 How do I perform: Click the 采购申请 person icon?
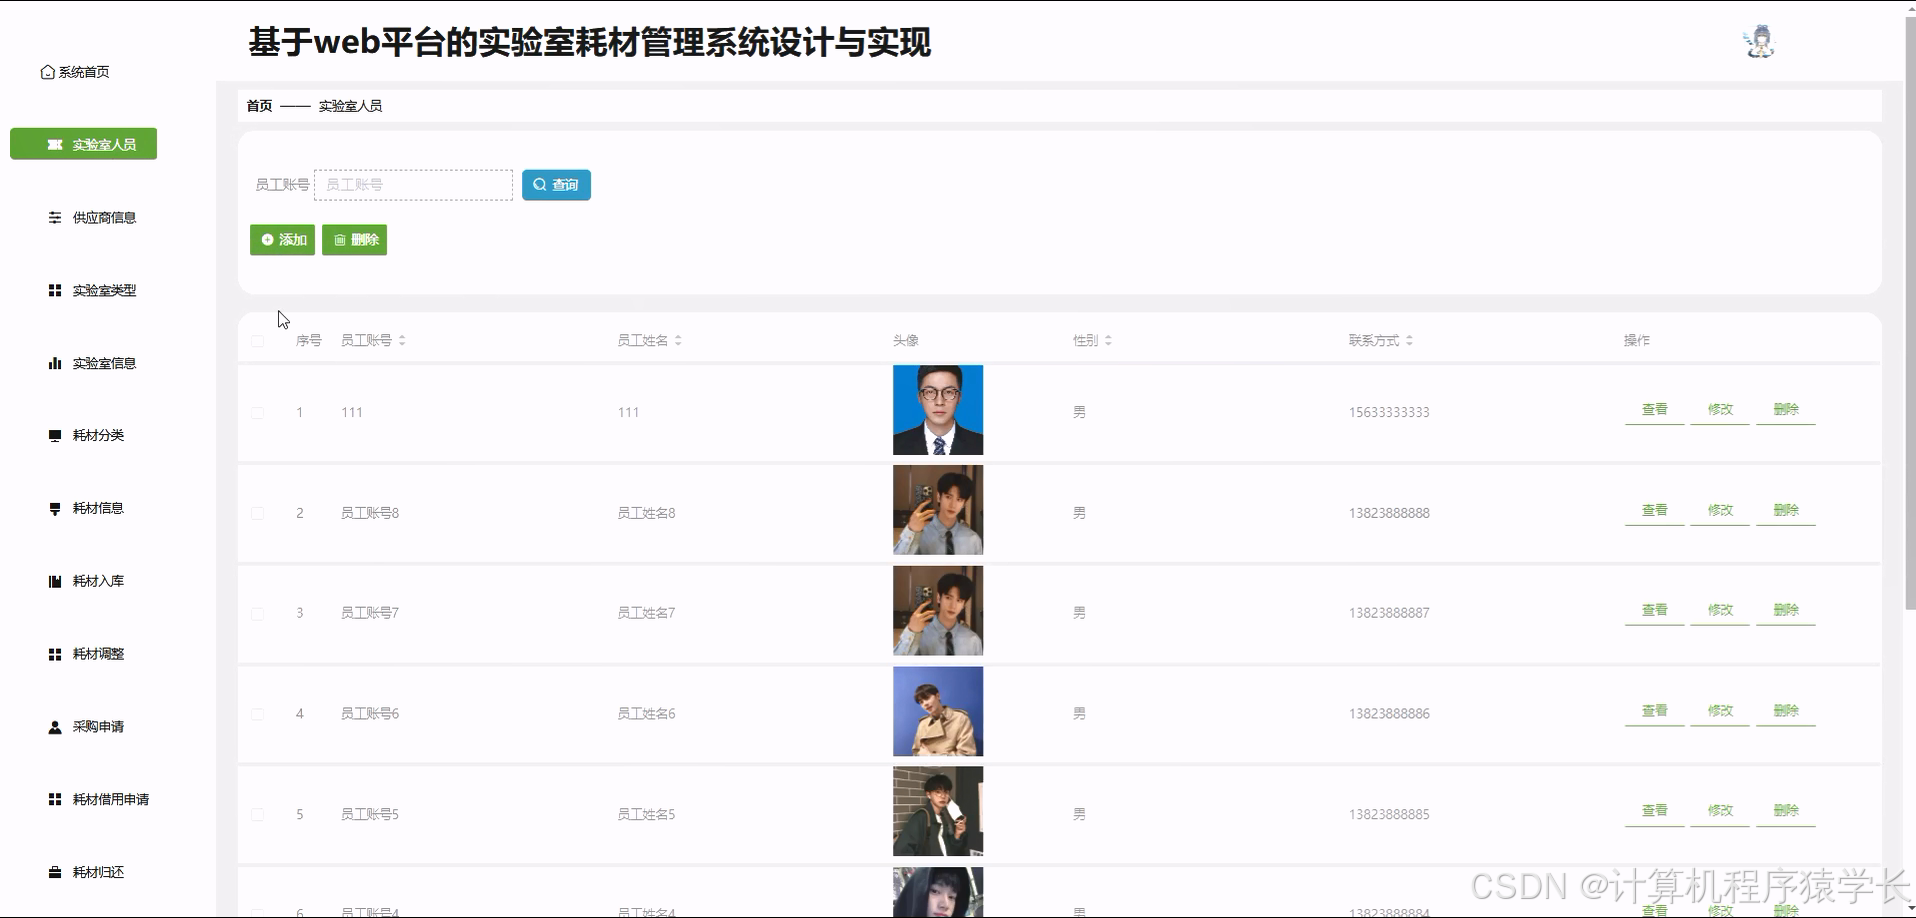point(55,727)
